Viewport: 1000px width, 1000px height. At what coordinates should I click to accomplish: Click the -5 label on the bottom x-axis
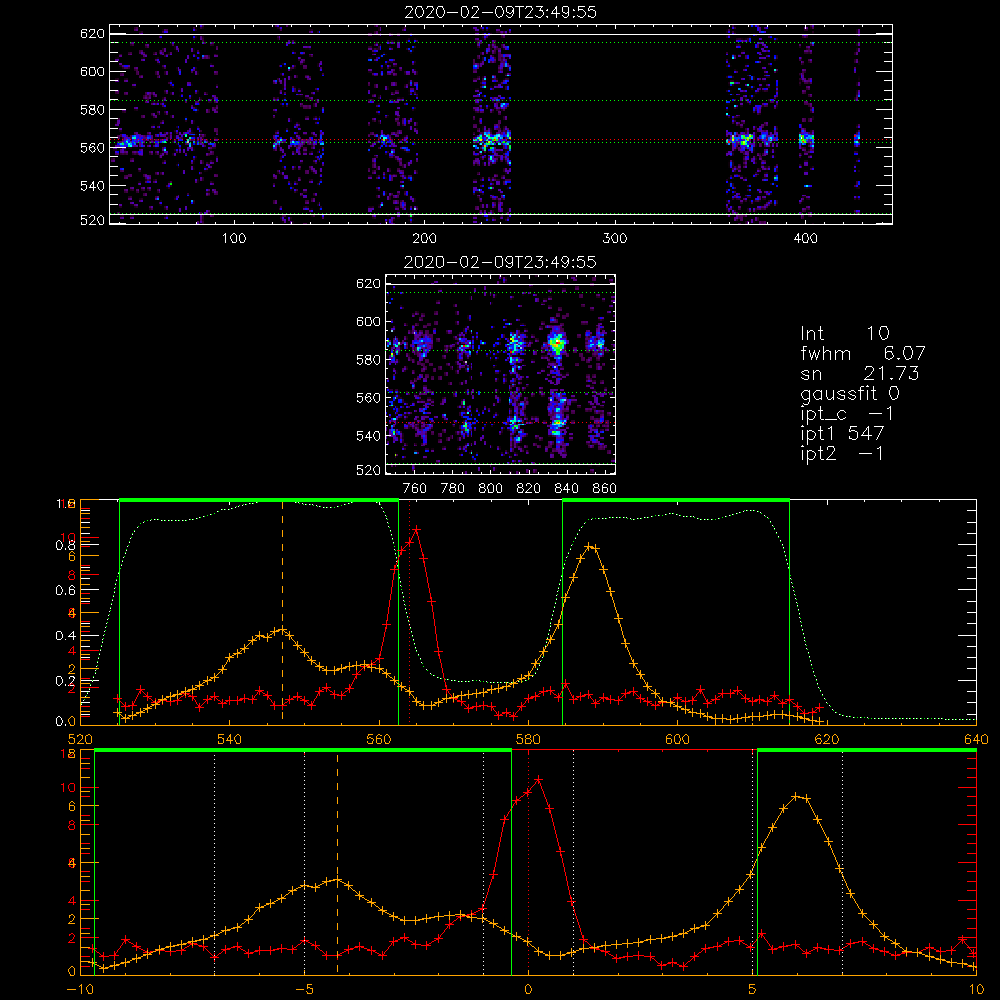coord(304,990)
